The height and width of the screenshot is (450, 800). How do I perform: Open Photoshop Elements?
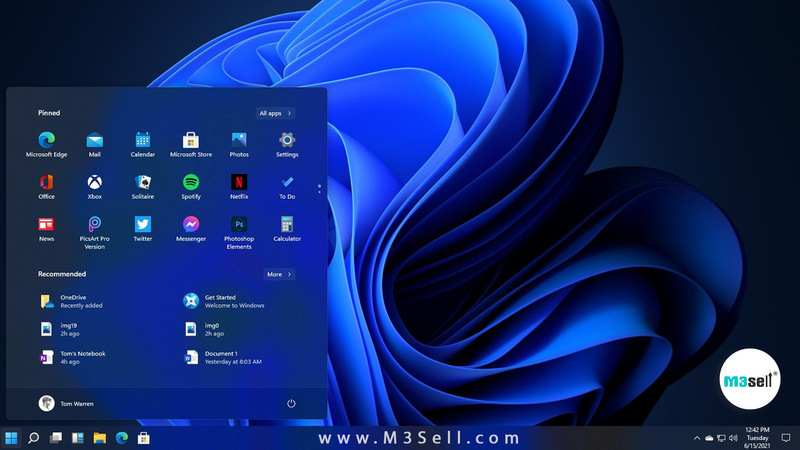tap(239, 233)
